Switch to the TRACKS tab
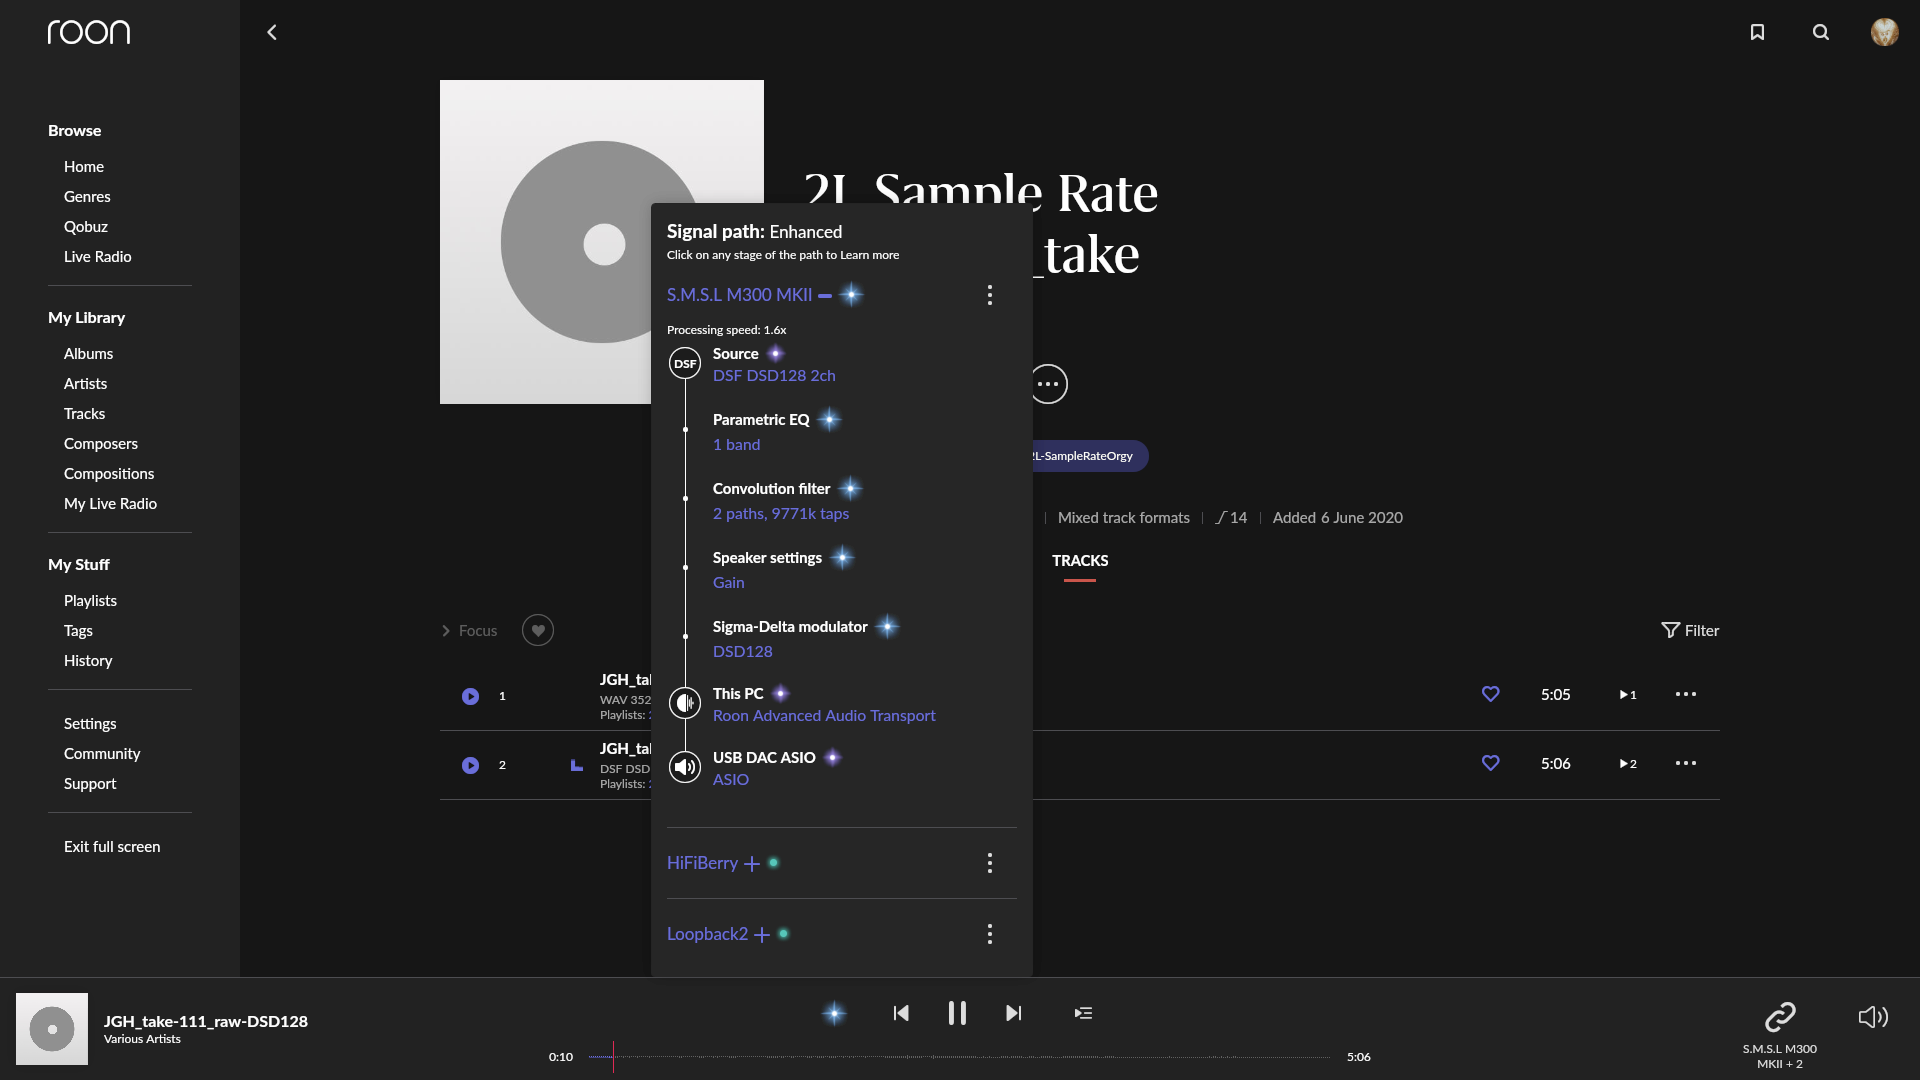The width and height of the screenshot is (1920, 1080). pos(1079,560)
